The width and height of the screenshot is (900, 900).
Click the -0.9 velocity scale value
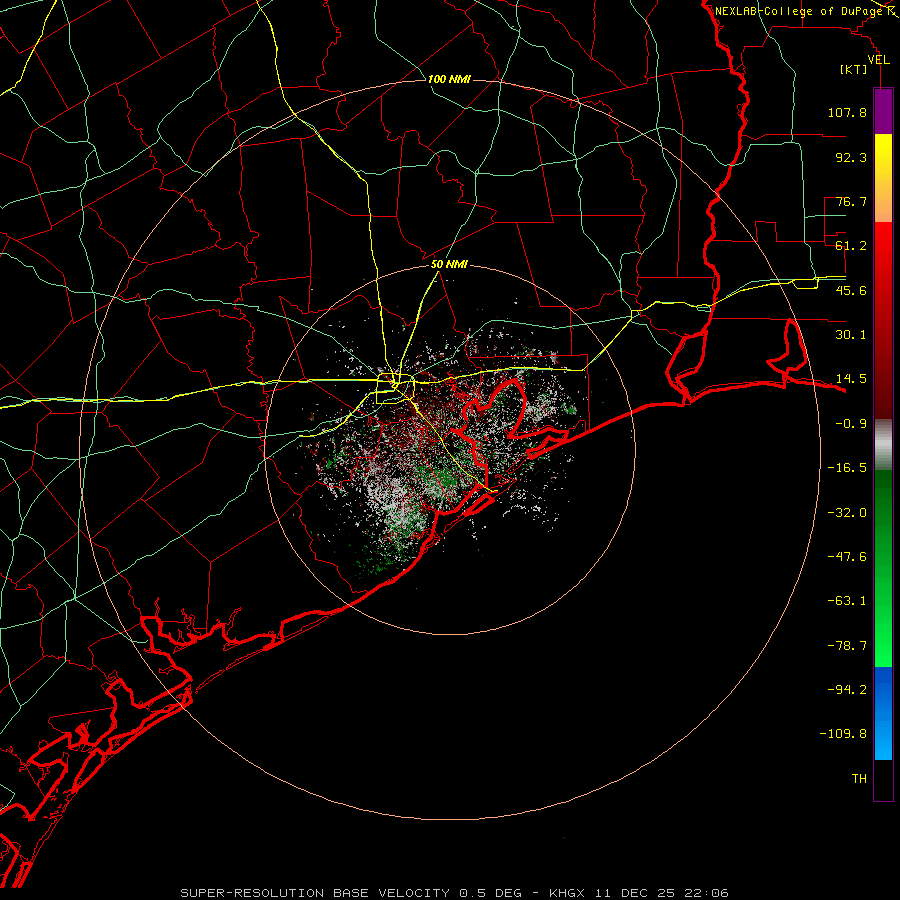(x=851, y=424)
